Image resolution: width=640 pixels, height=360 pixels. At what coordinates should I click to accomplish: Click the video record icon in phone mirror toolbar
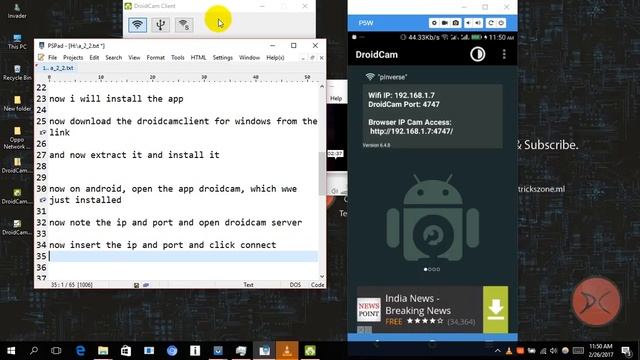445,23
